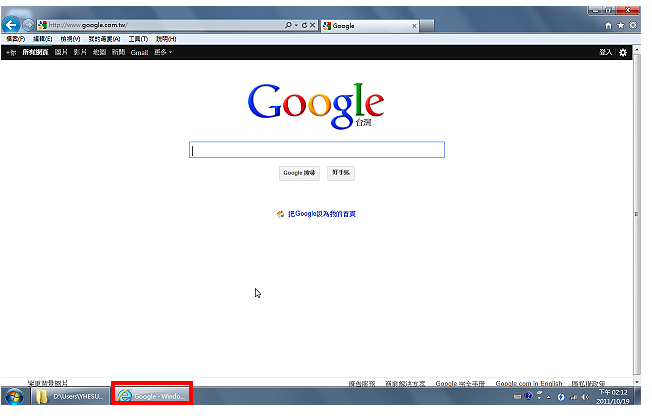
Task: Select 所有網頁 in the Google bar
Action: (35, 52)
